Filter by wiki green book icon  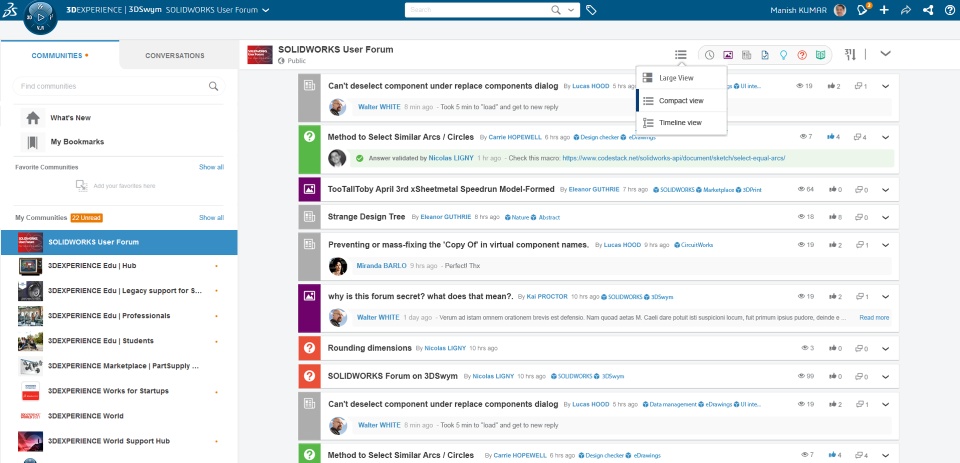click(820, 55)
